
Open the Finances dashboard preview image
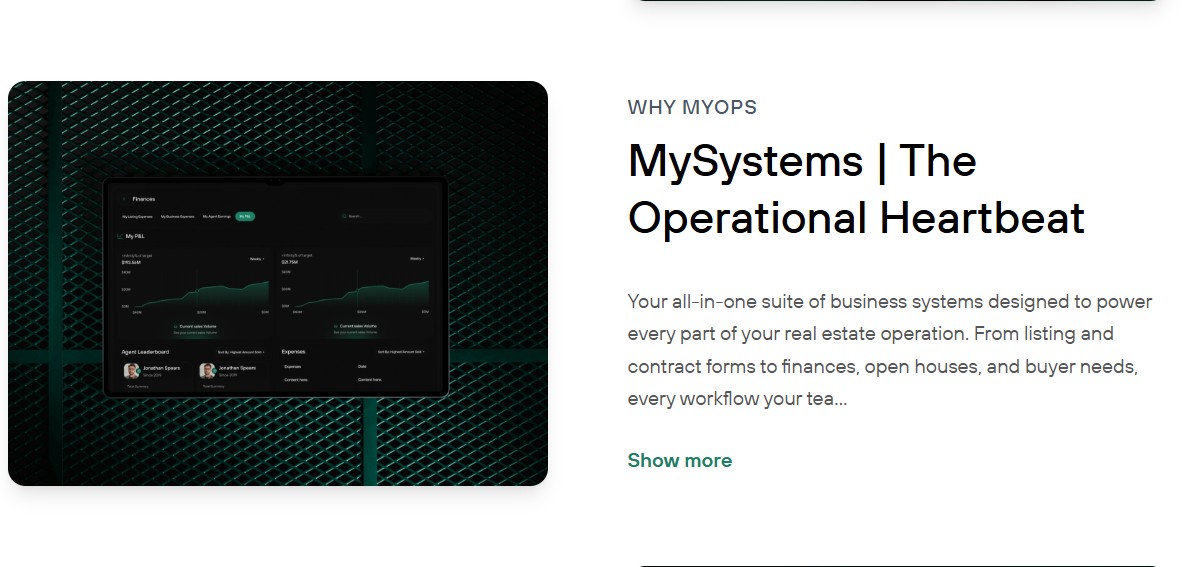[x=278, y=283]
